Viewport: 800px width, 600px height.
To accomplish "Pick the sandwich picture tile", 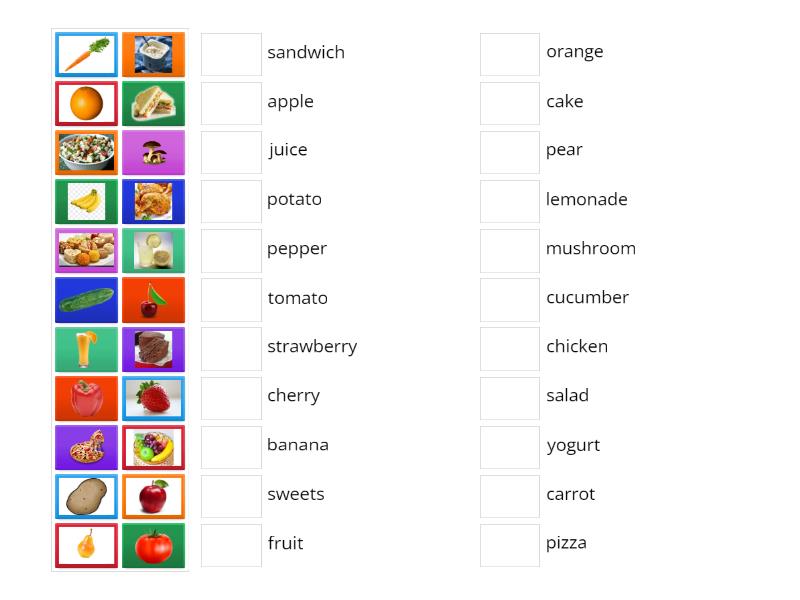I will click(153, 103).
